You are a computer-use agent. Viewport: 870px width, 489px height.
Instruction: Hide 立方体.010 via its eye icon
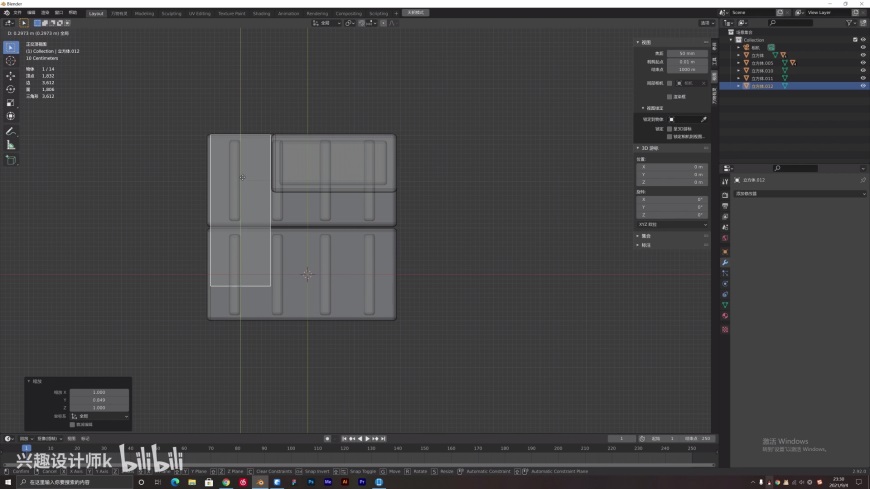pos(863,70)
